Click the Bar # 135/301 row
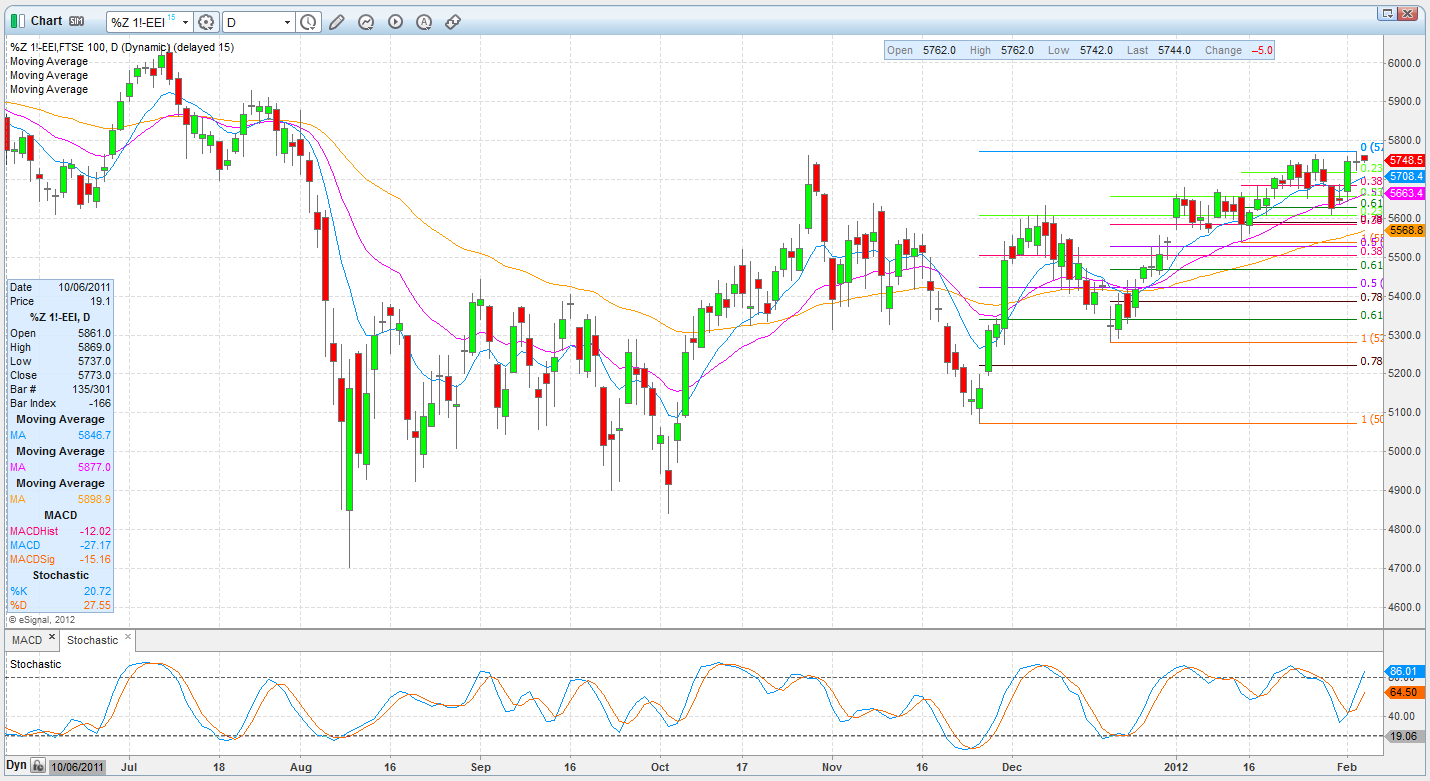 tap(60, 389)
